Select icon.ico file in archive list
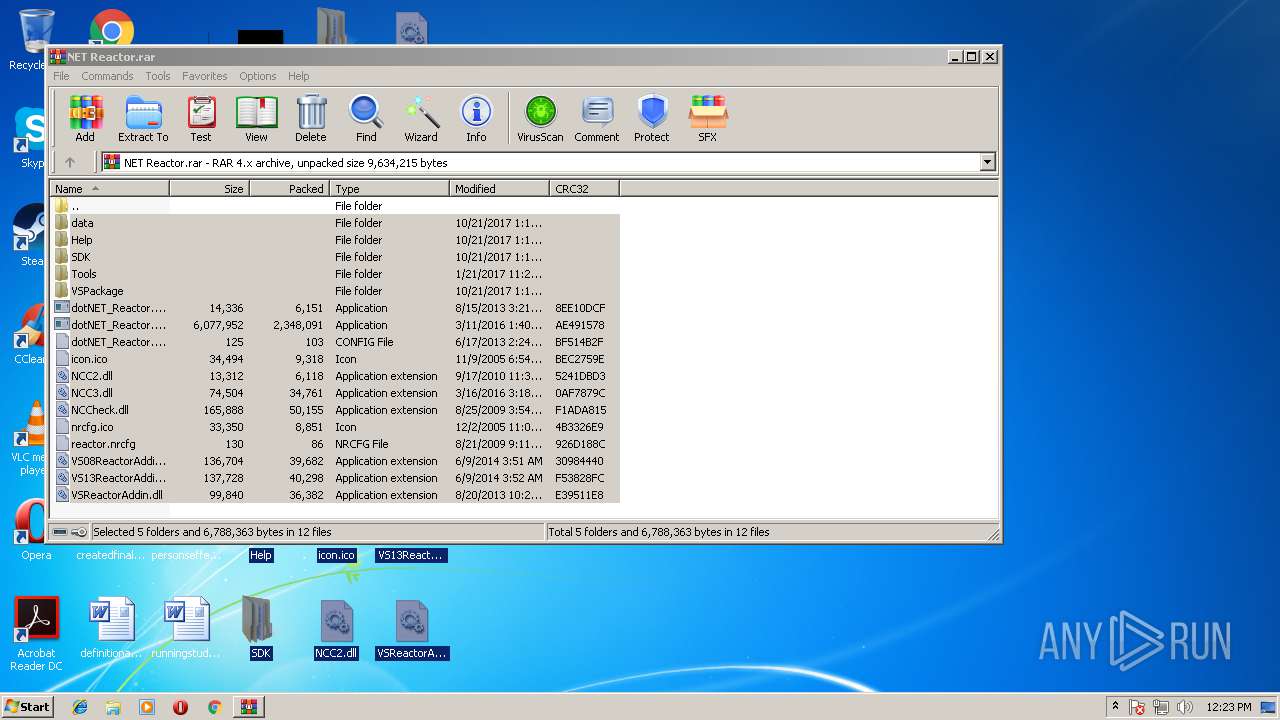Screen dimensions: 1280x720 335,359
